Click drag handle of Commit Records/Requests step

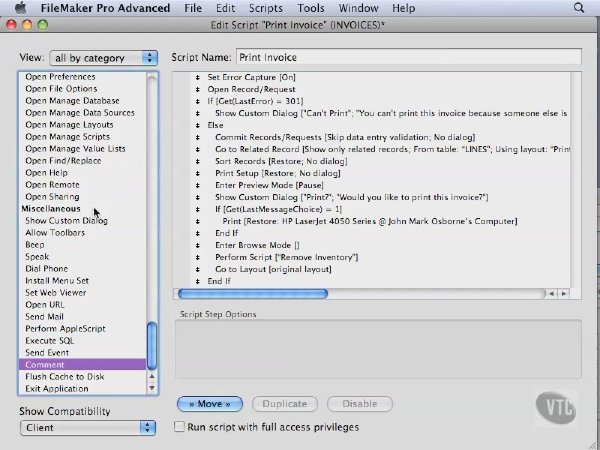coord(197,137)
